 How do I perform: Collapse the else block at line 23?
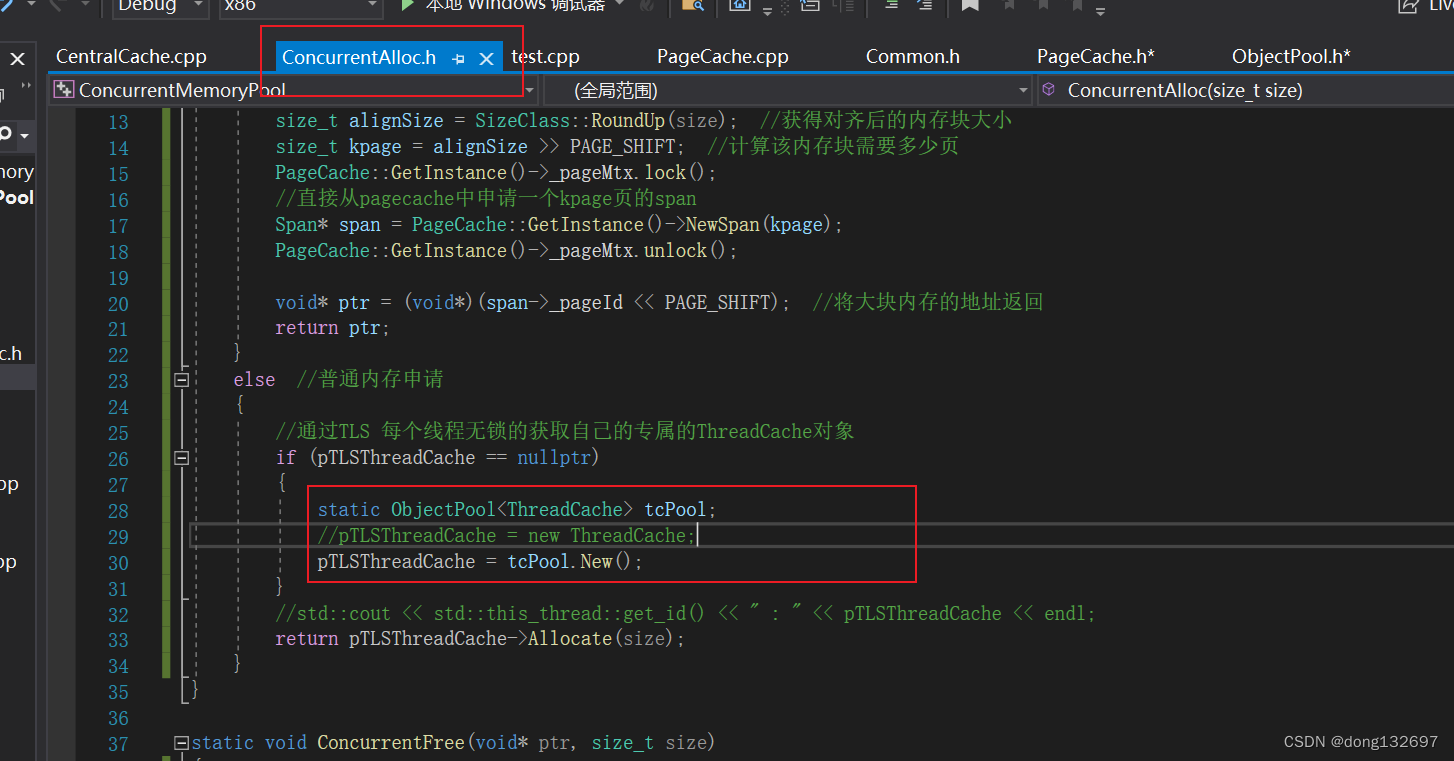click(181, 380)
